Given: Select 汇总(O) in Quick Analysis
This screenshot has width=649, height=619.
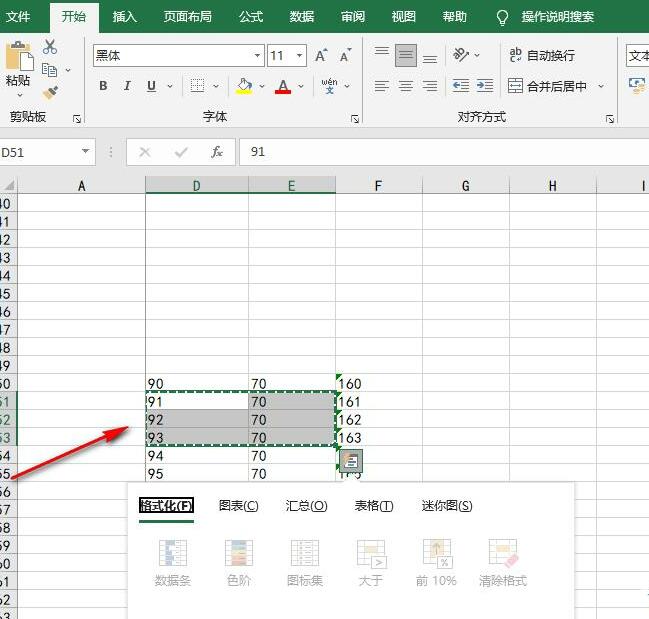Looking at the screenshot, I should pos(306,506).
